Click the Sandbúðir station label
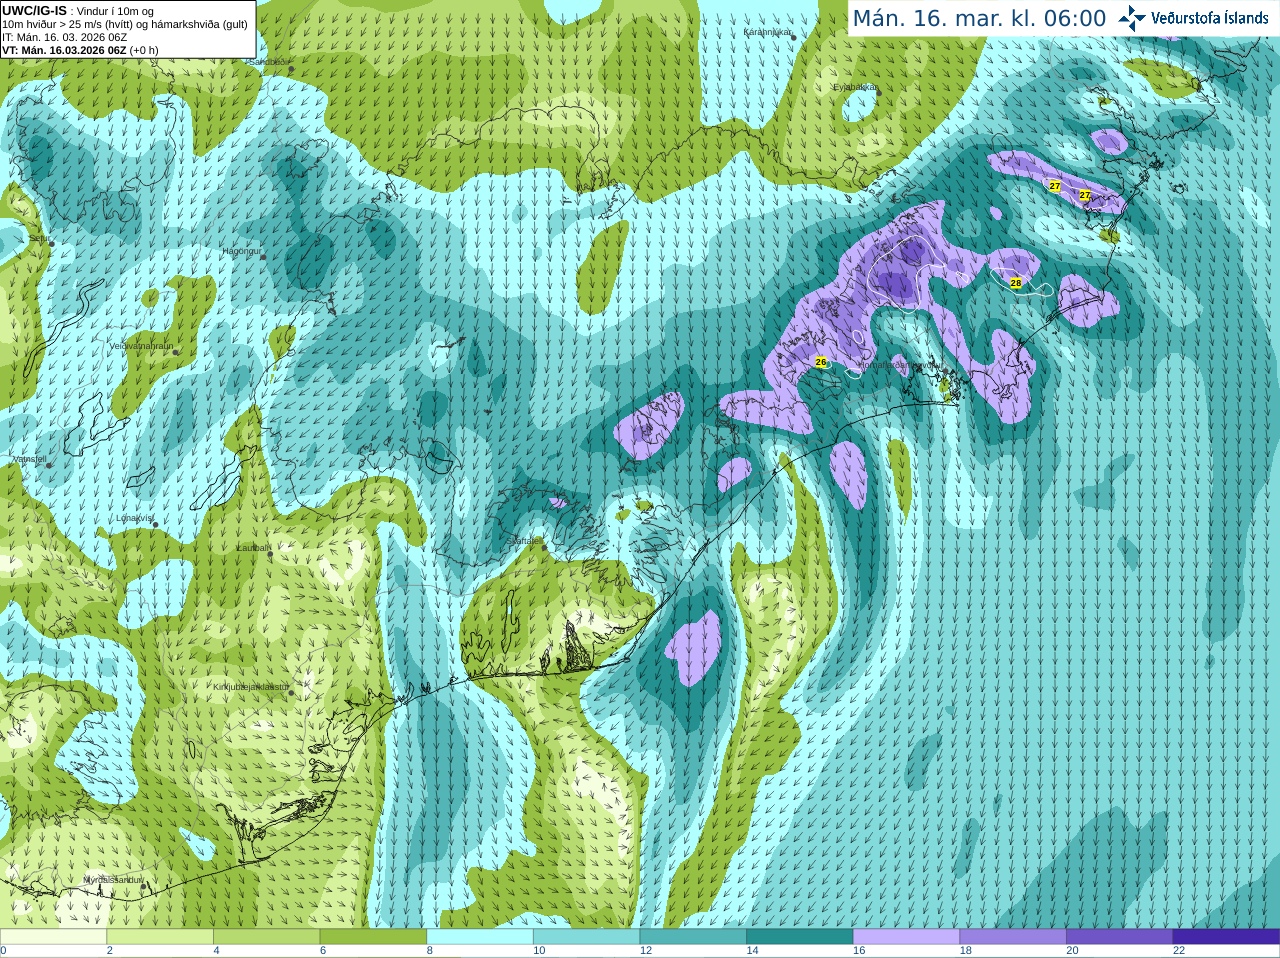 click(x=268, y=62)
